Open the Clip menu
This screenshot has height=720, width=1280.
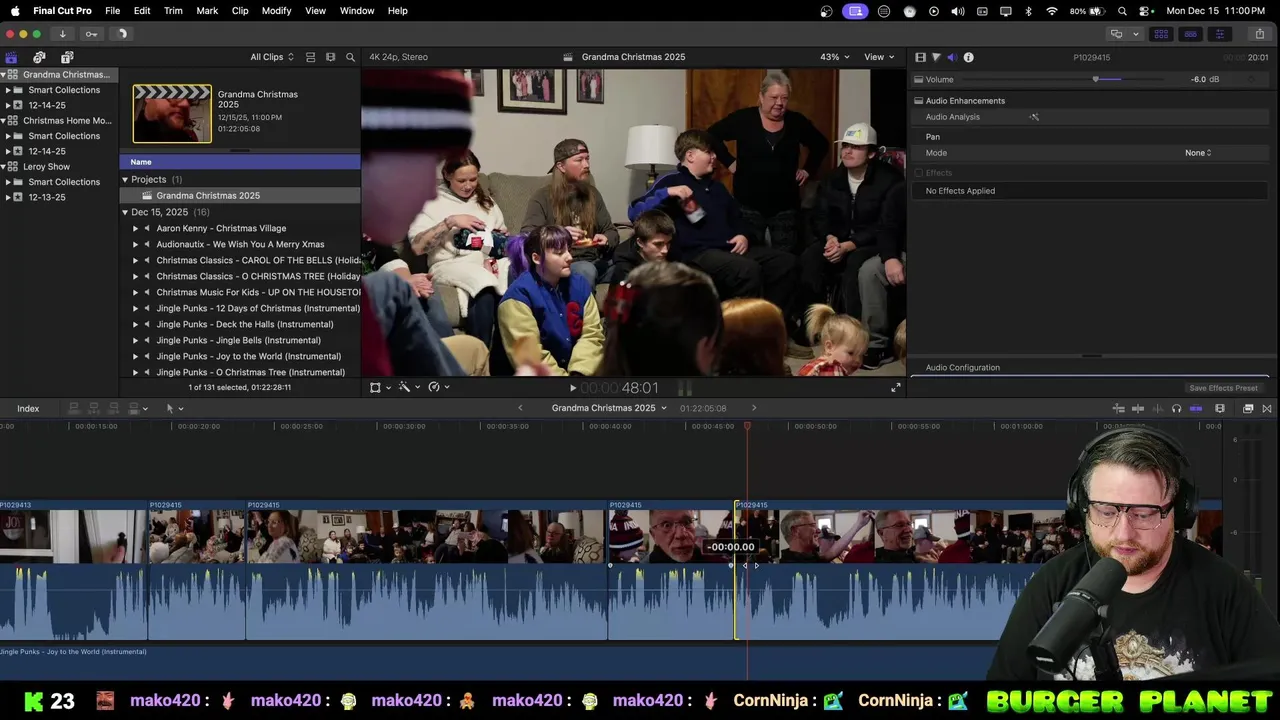pos(240,10)
